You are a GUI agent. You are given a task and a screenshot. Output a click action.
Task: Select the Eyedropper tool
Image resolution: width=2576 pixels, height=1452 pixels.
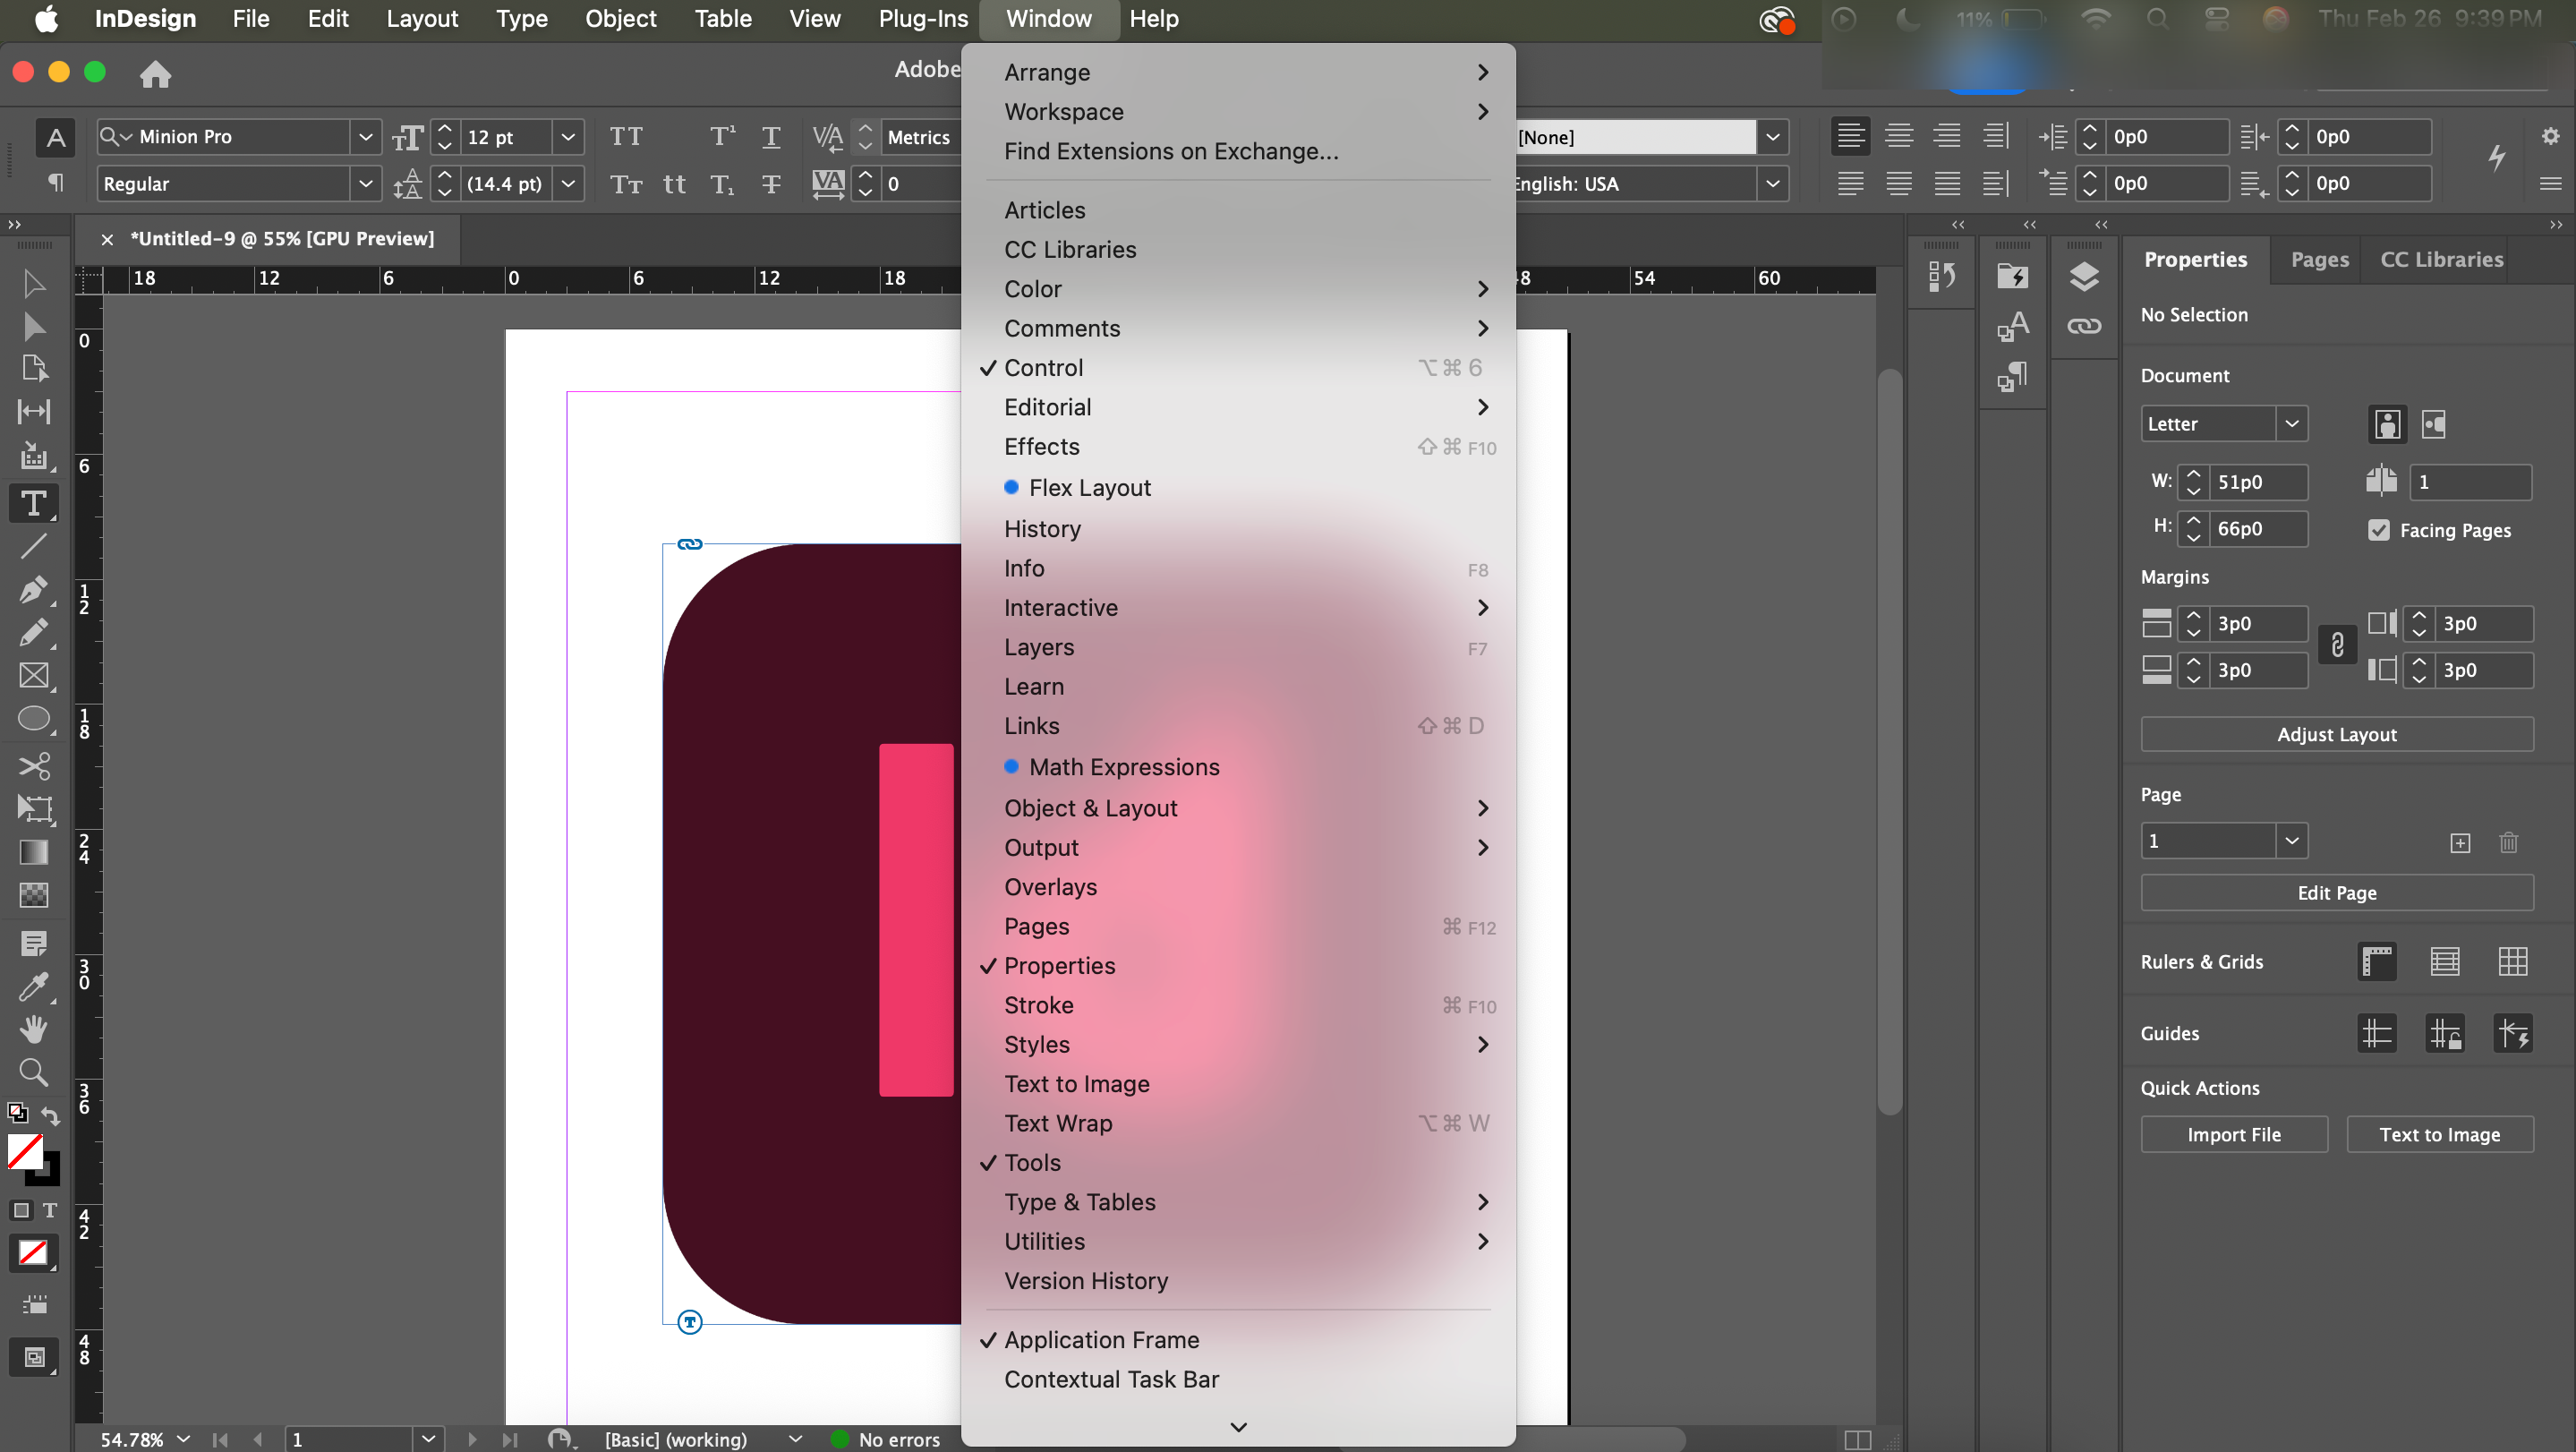pyautogui.click(x=33, y=987)
